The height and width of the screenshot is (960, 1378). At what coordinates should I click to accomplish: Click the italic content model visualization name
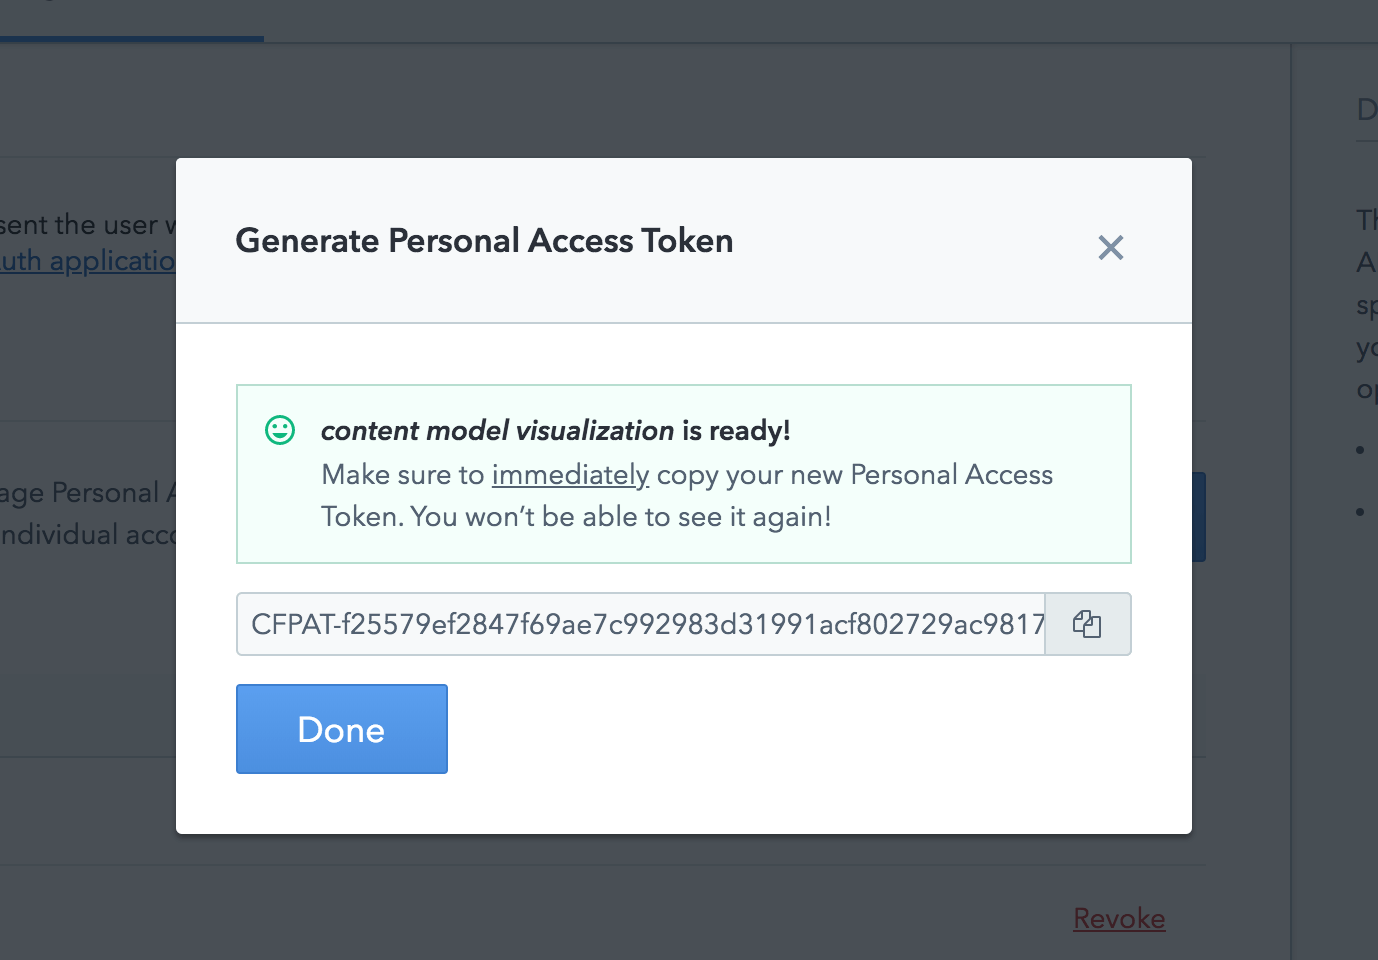[x=497, y=430]
